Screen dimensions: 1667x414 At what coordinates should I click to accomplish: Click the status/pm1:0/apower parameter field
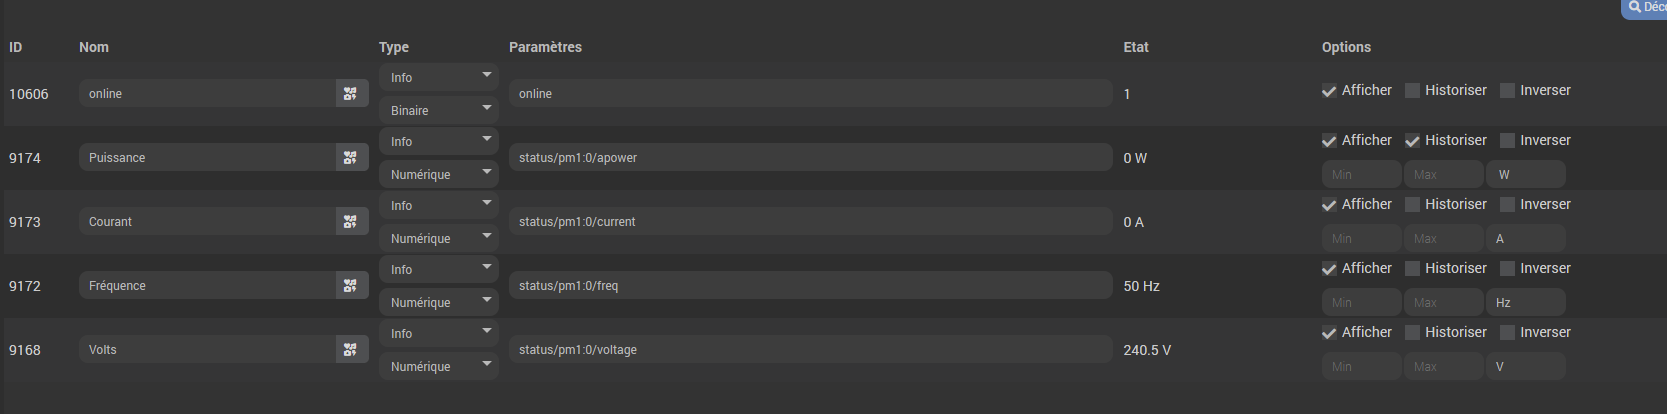(x=810, y=158)
